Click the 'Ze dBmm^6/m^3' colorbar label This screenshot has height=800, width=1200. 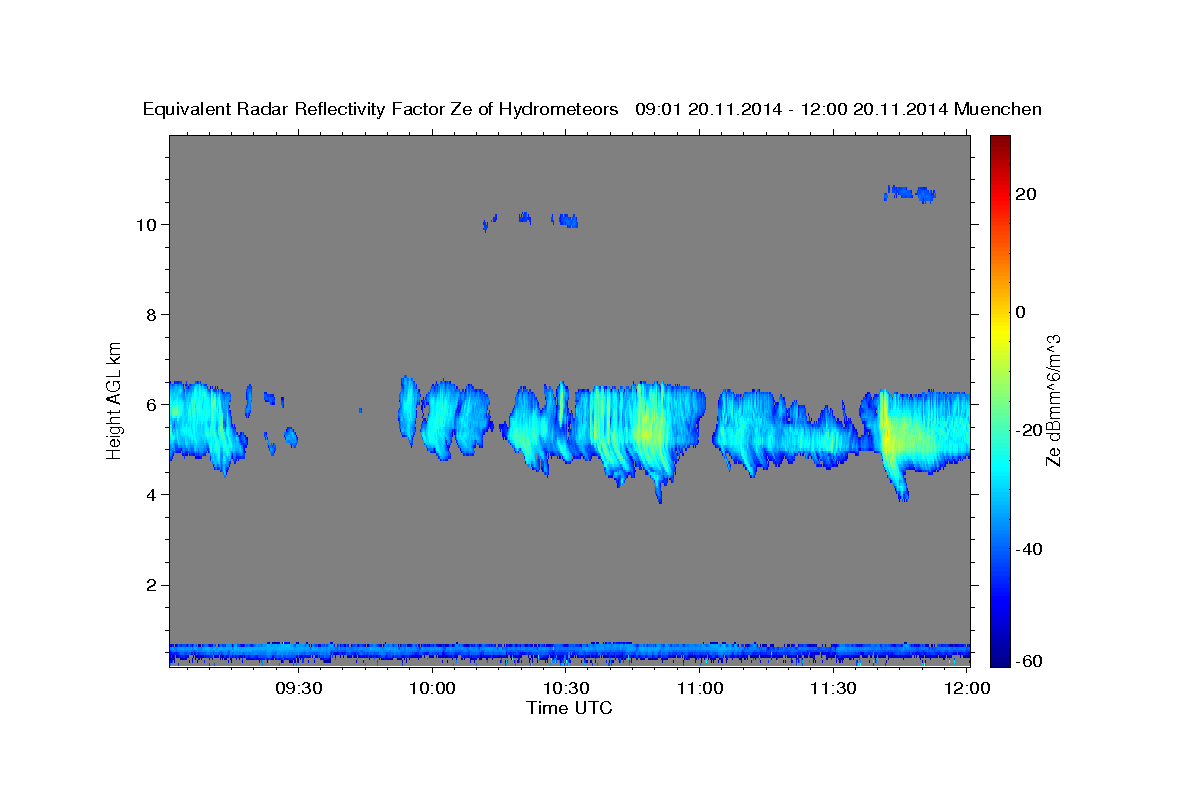click(1053, 400)
